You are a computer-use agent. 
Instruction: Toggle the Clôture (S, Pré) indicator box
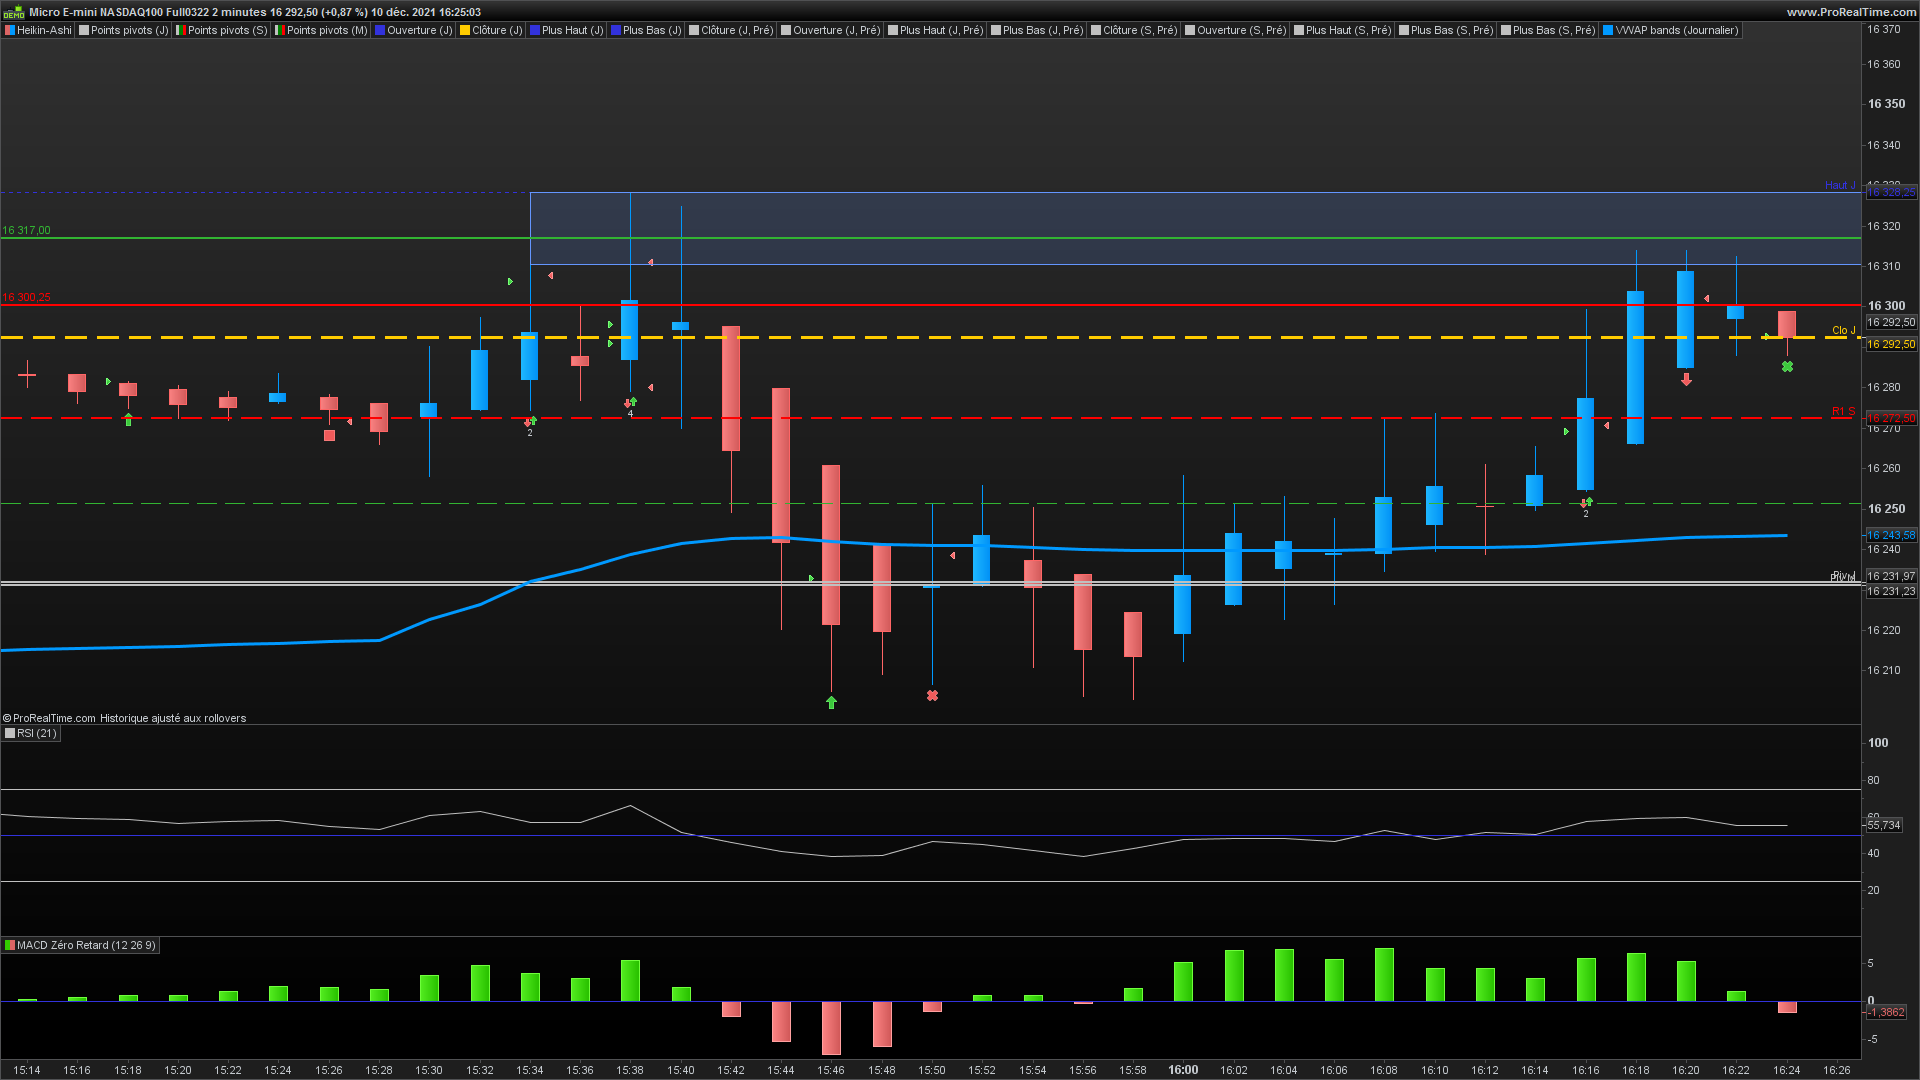point(1097,30)
